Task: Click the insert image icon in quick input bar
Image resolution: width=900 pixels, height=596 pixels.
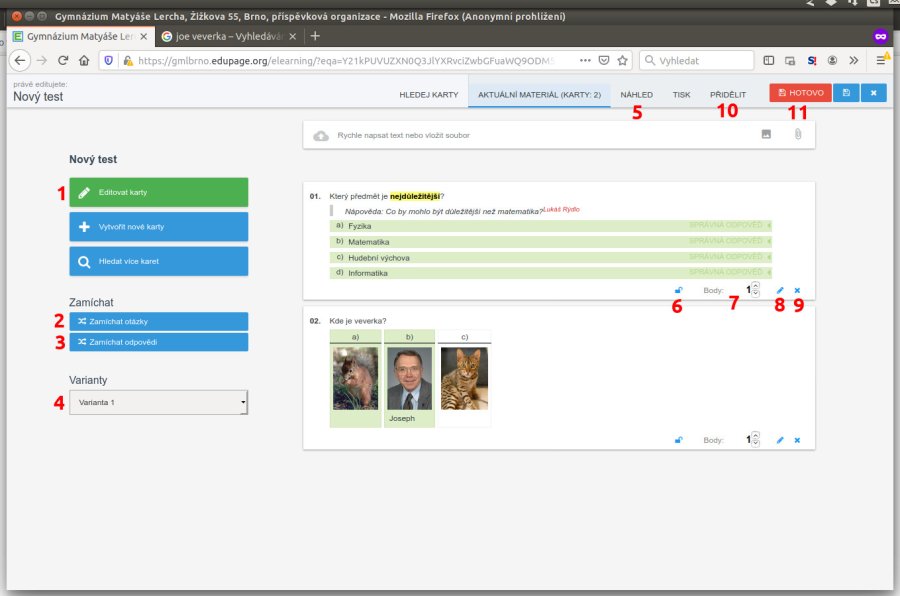Action: click(x=767, y=134)
